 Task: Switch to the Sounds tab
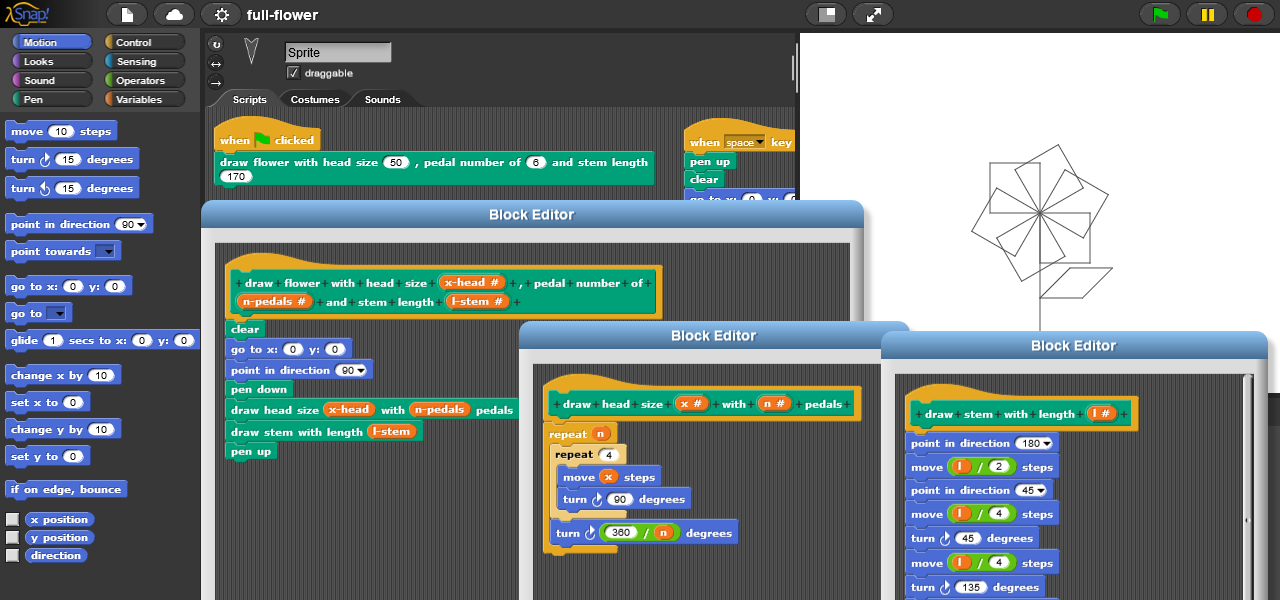382,99
